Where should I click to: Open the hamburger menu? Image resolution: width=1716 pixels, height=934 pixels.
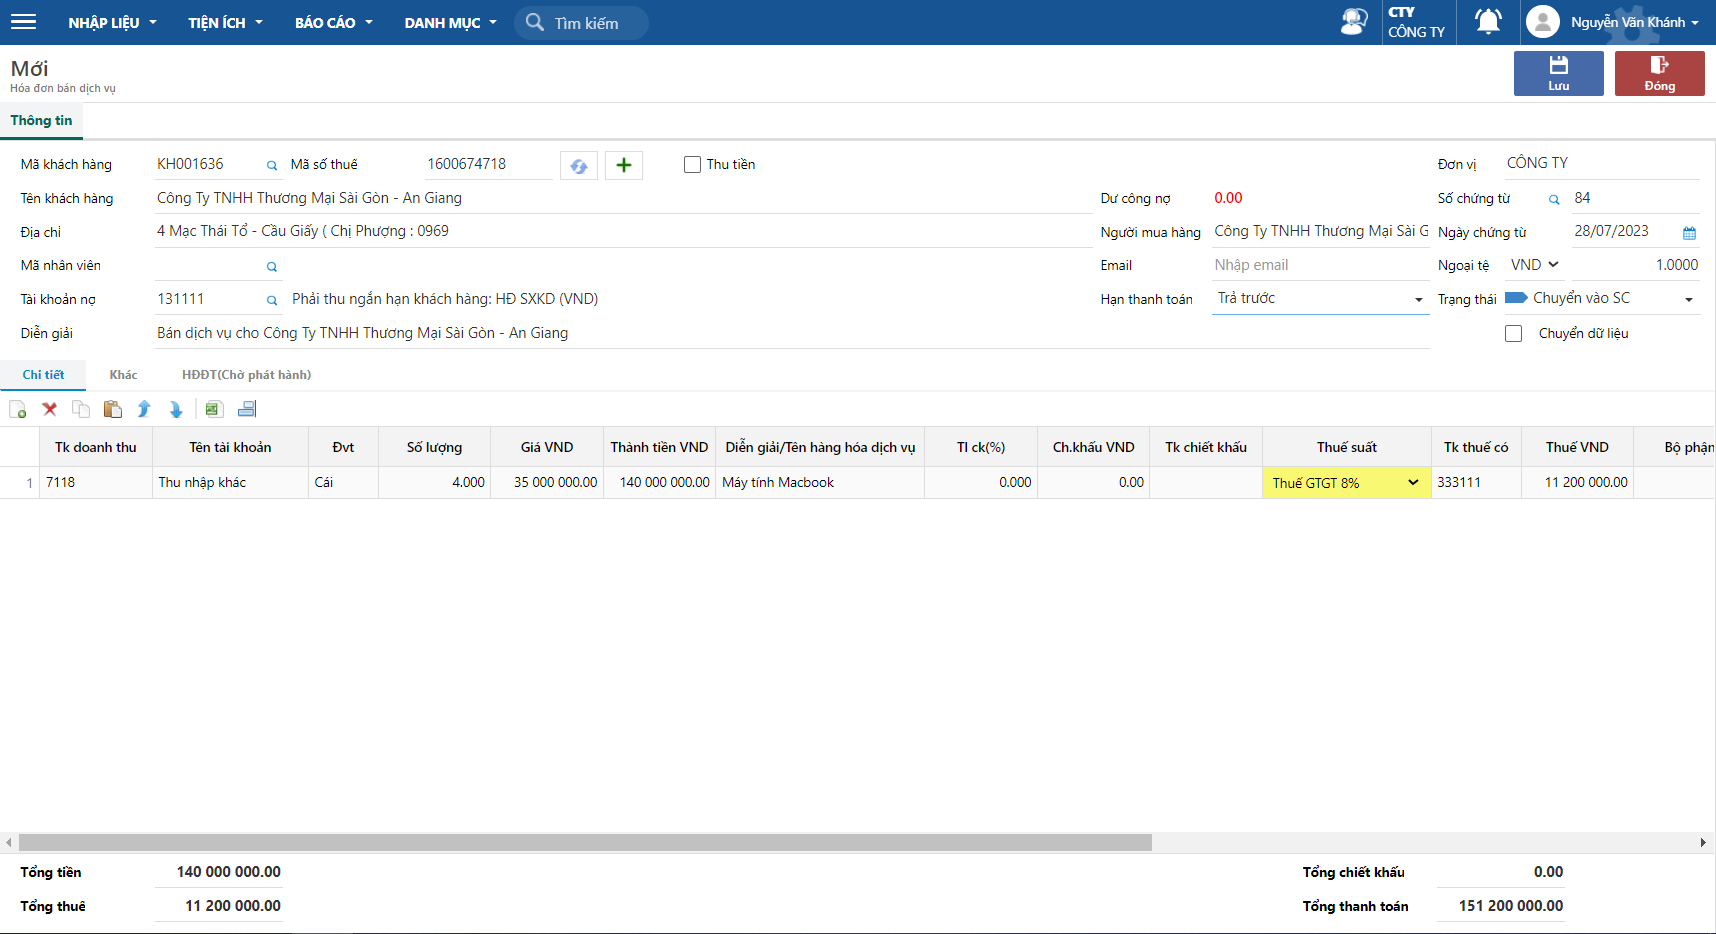[x=23, y=22]
